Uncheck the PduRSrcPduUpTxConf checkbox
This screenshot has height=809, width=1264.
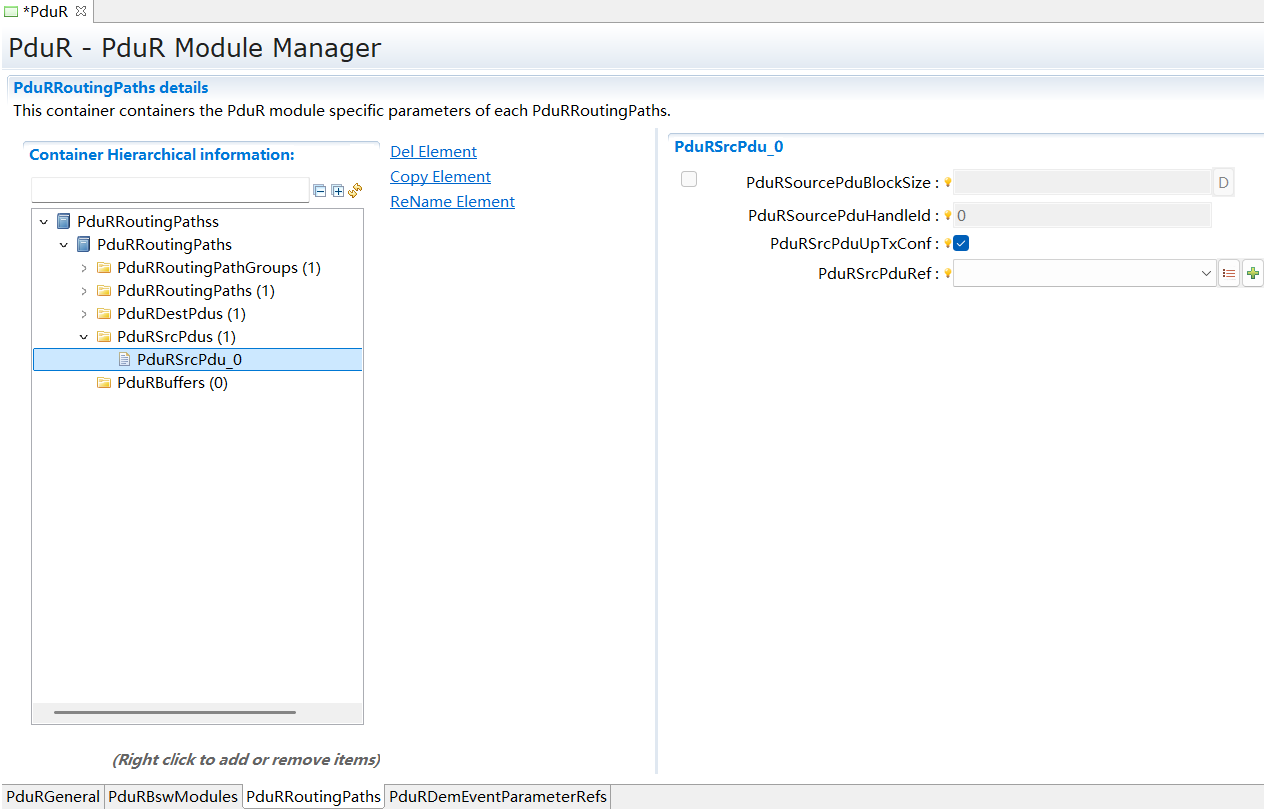[x=960, y=242]
